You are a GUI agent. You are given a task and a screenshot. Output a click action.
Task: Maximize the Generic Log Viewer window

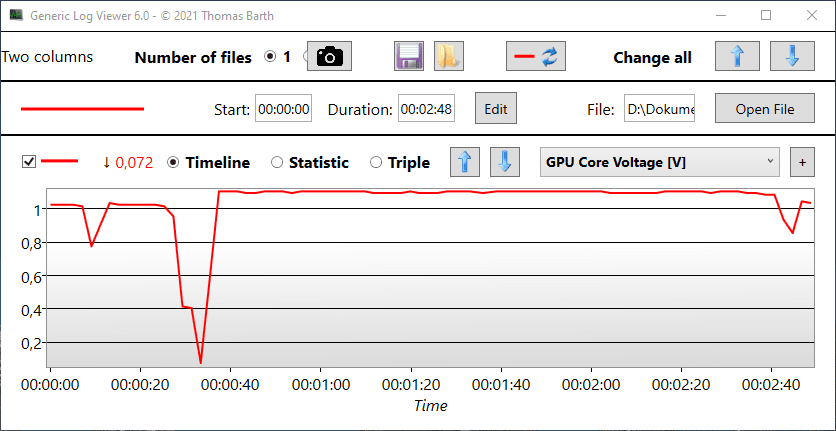(x=766, y=15)
